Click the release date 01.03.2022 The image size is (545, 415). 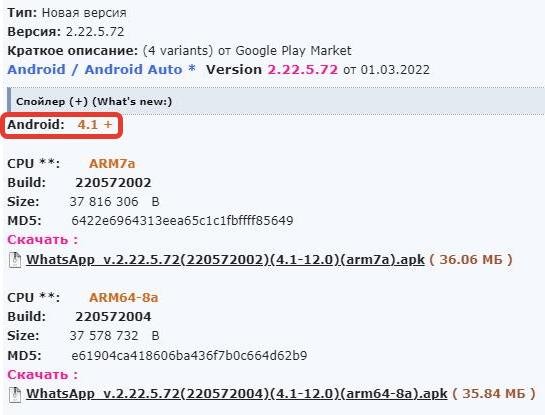(x=395, y=70)
